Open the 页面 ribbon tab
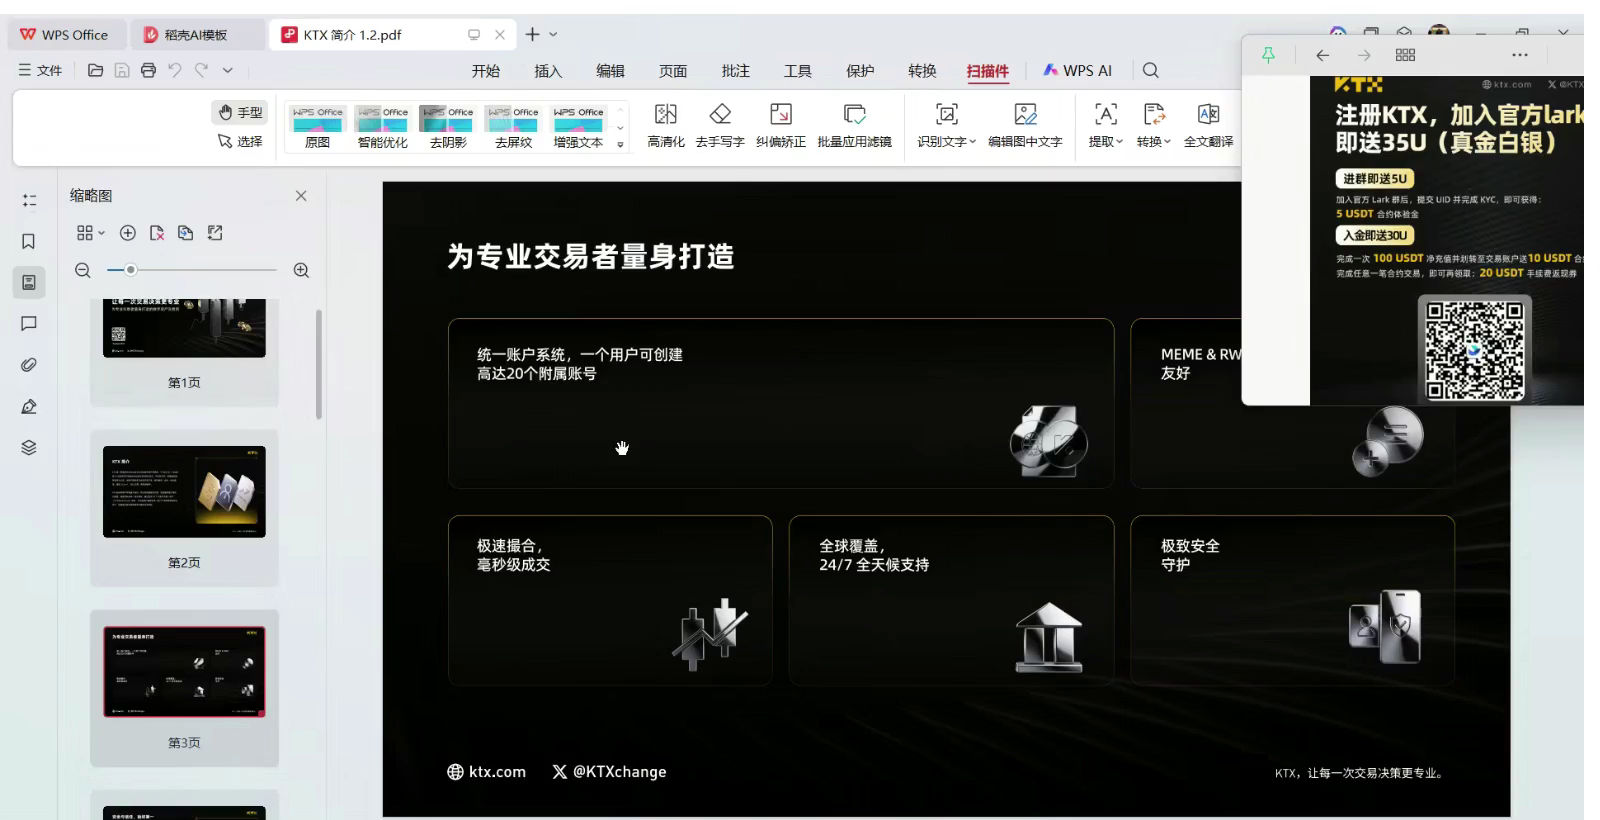 coord(673,71)
